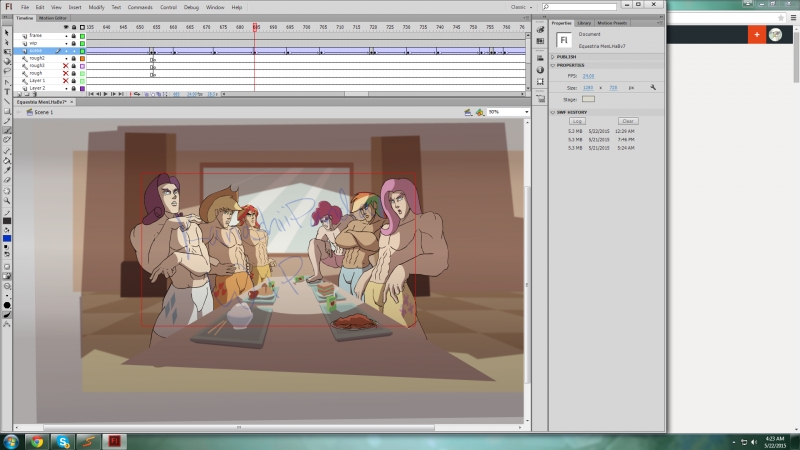Image resolution: width=800 pixels, height=450 pixels.
Task: Show the hidden rough3 layer
Action: coord(65,66)
